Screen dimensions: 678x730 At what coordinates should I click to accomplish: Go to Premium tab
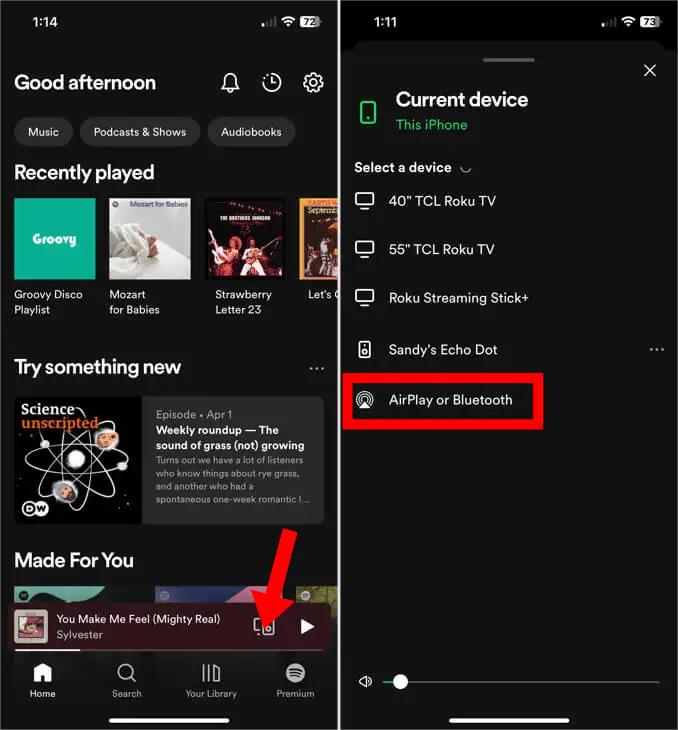point(295,681)
